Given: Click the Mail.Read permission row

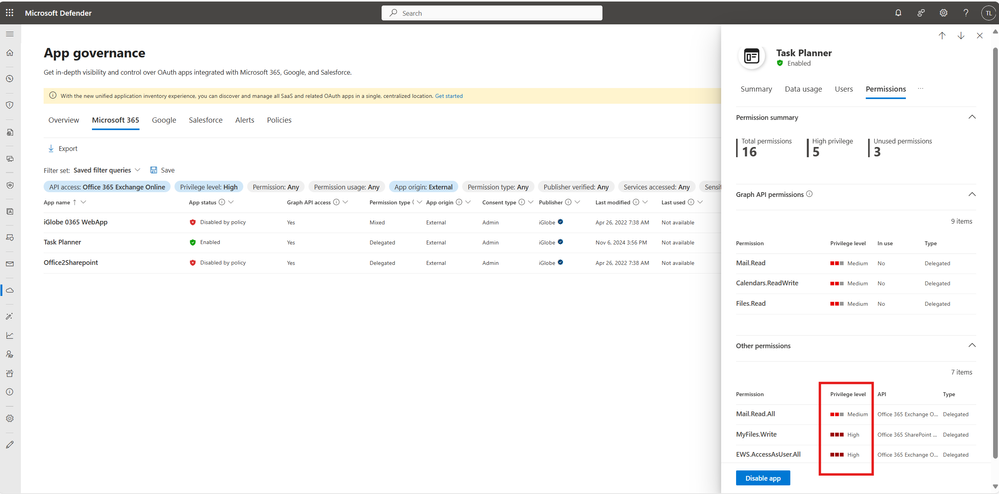Looking at the screenshot, I should (x=856, y=263).
